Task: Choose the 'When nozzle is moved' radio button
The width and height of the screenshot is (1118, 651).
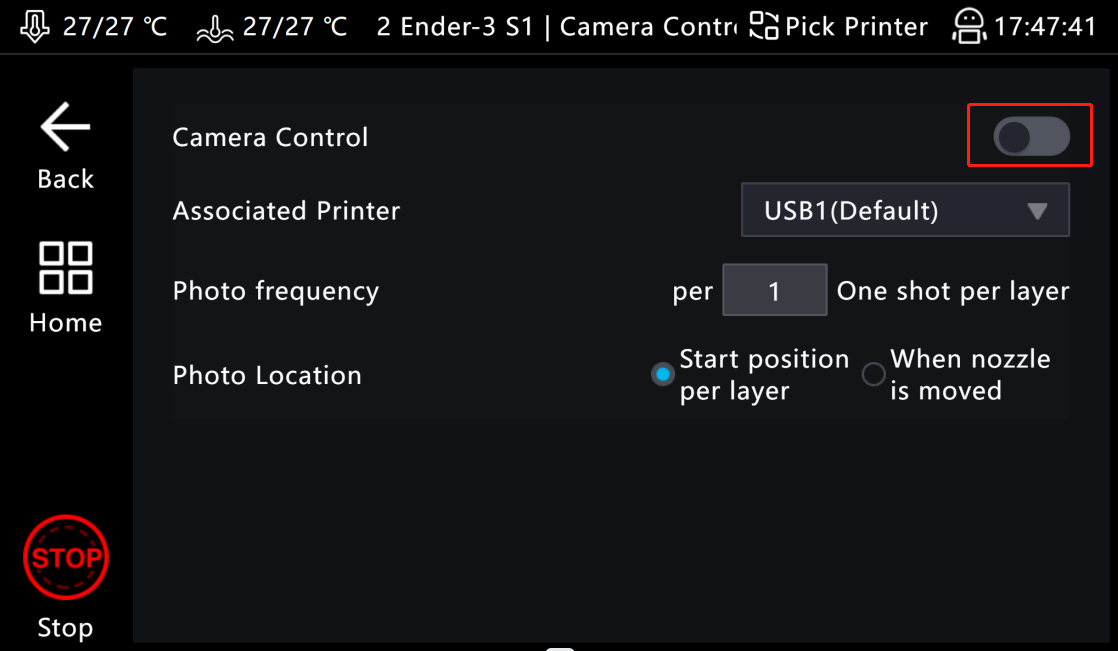Action: click(874, 375)
